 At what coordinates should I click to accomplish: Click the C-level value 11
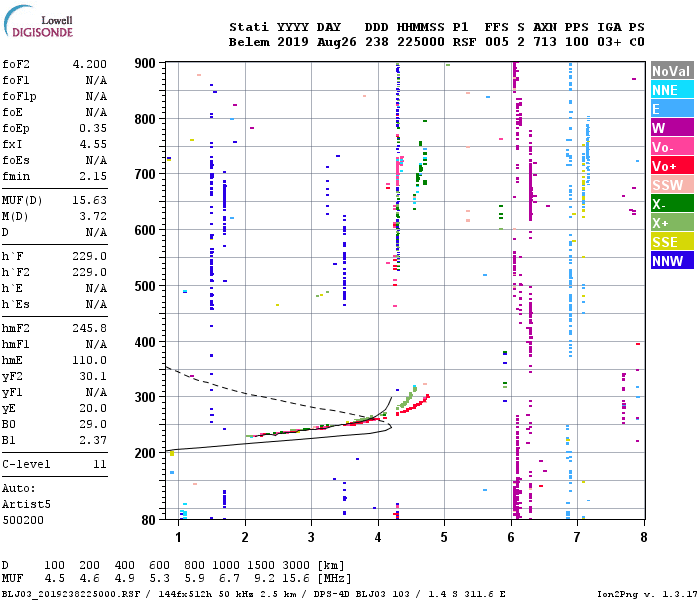pos(100,464)
